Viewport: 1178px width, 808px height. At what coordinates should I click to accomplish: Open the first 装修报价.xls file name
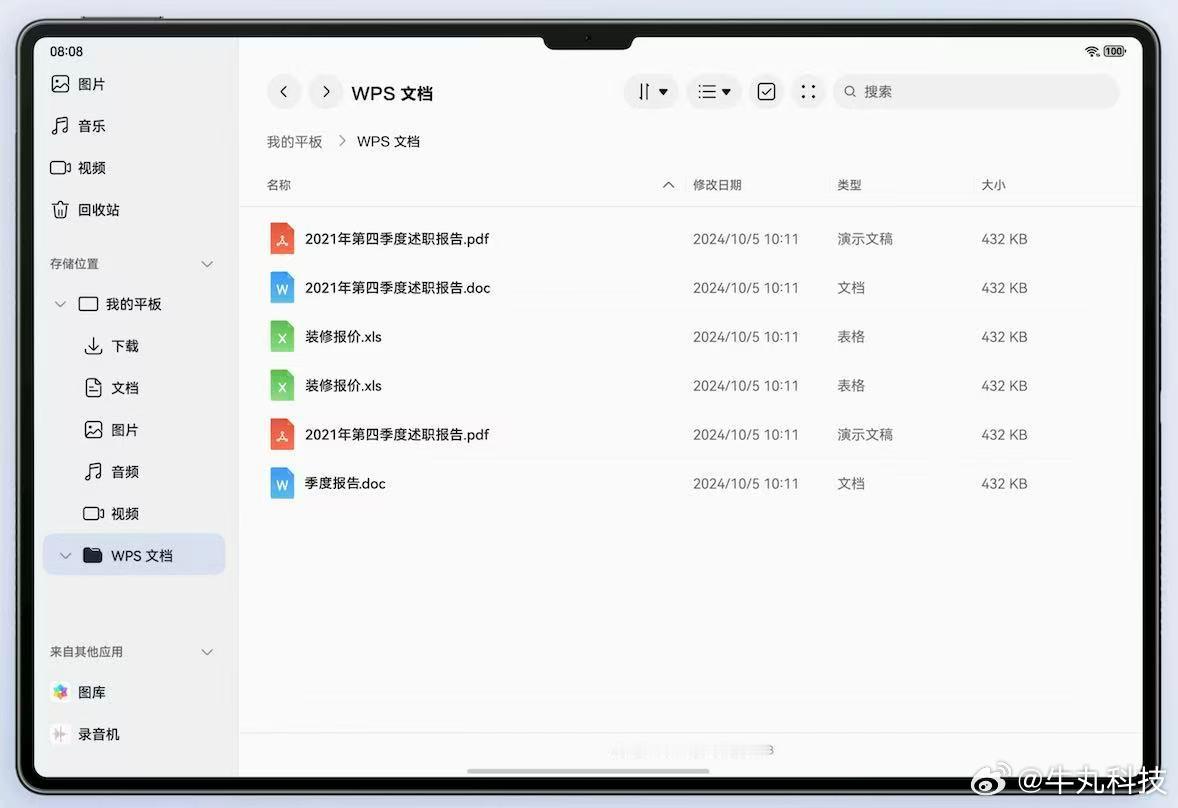click(x=343, y=336)
